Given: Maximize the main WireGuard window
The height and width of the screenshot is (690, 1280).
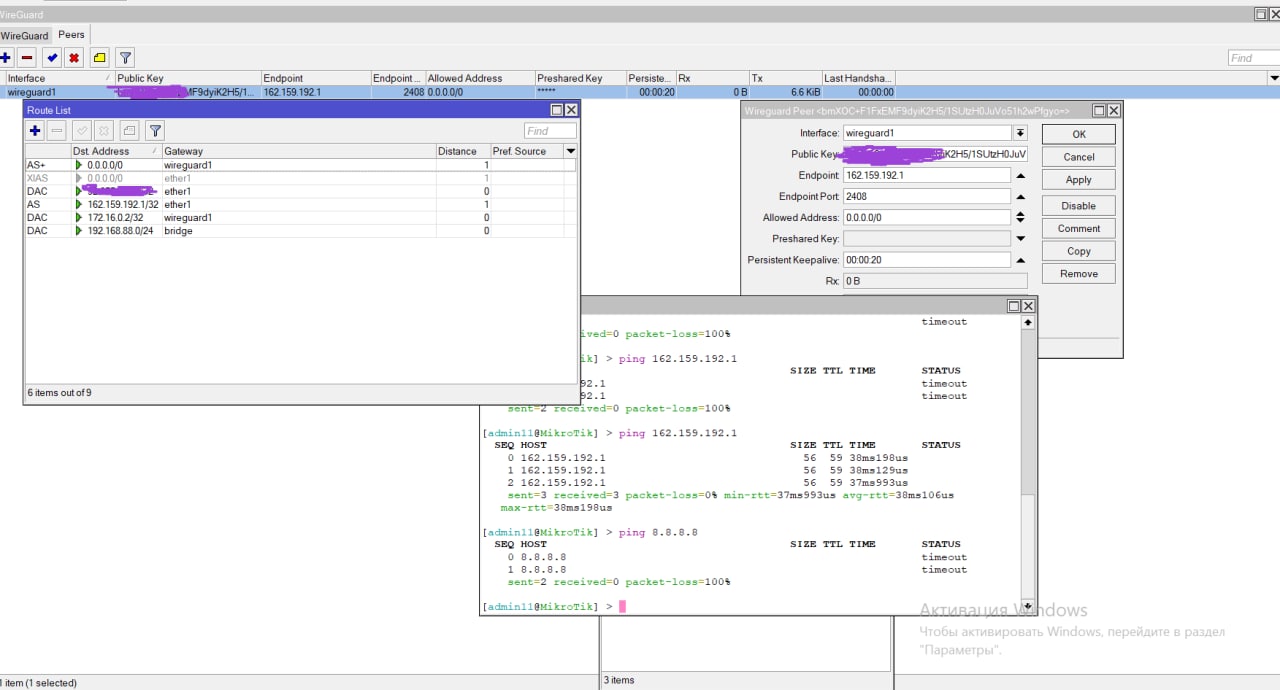Looking at the screenshot, I should (x=1262, y=14).
